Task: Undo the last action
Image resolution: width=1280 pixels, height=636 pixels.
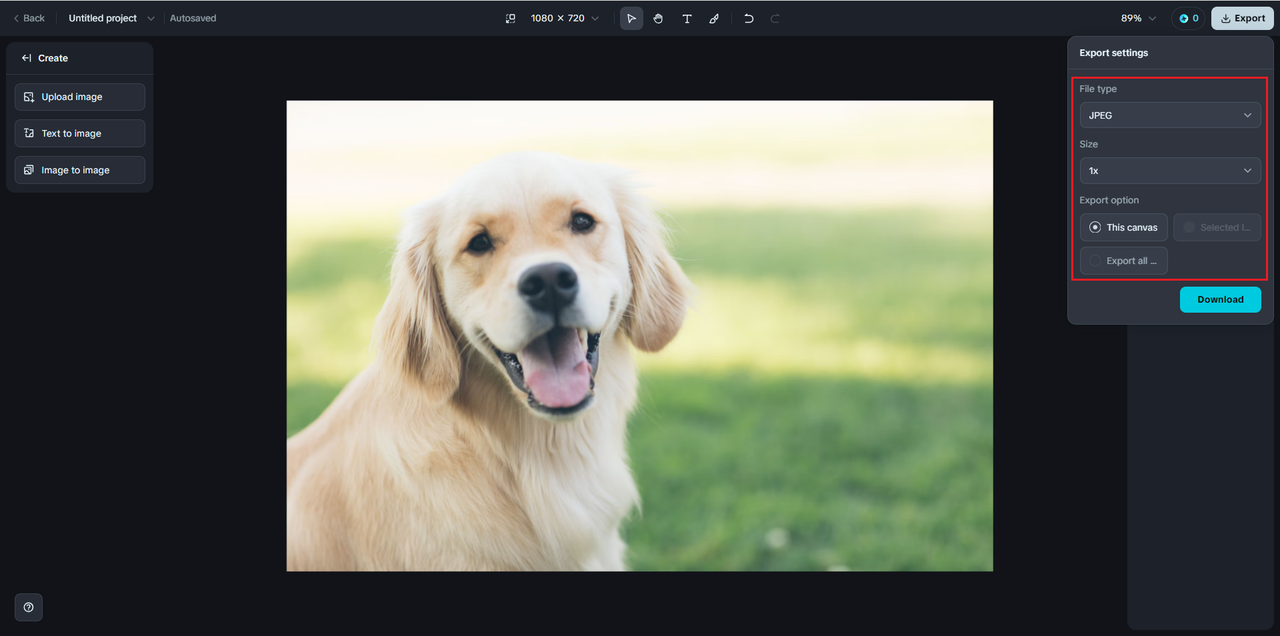Action: [748, 18]
